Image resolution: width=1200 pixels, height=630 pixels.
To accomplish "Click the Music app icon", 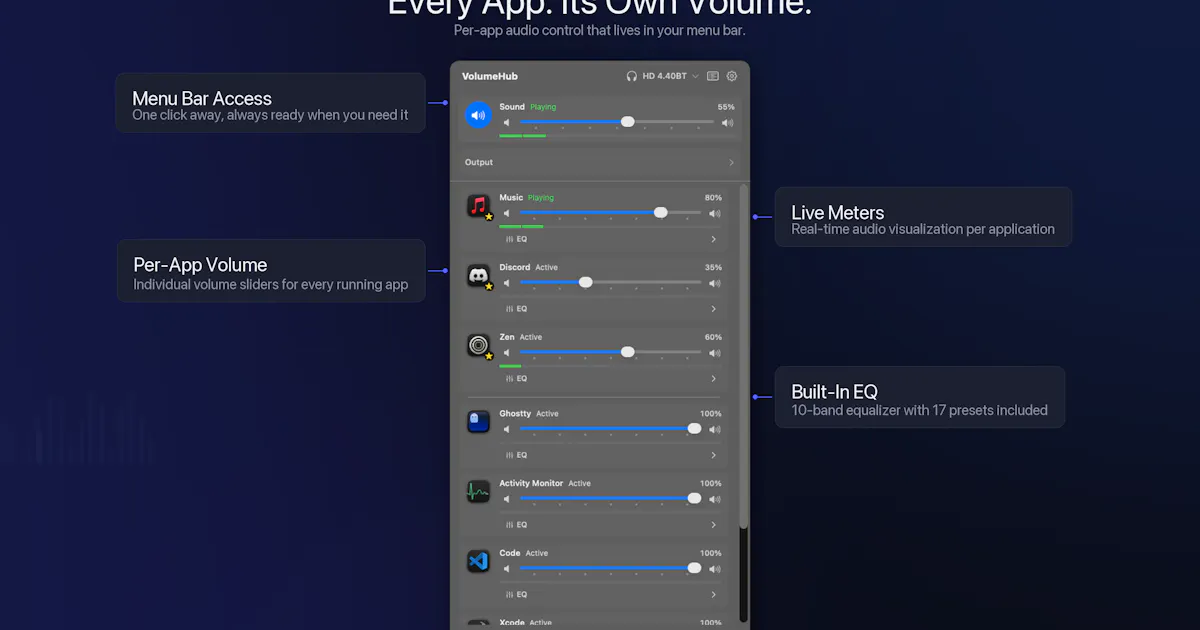I will pyautogui.click(x=478, y=206).
